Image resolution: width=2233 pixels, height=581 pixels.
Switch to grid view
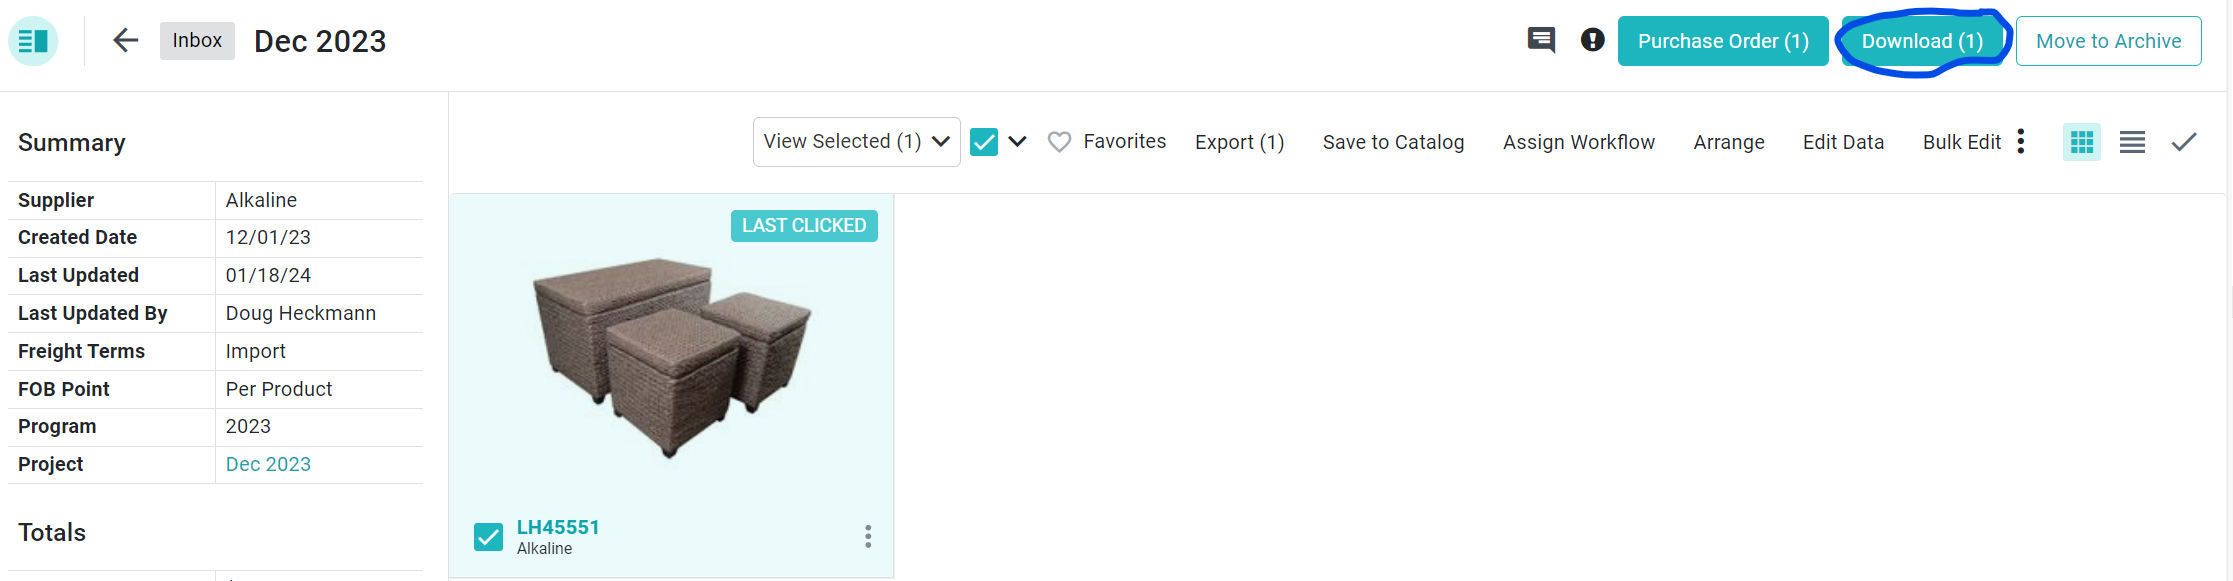[x=2081, y=142]
